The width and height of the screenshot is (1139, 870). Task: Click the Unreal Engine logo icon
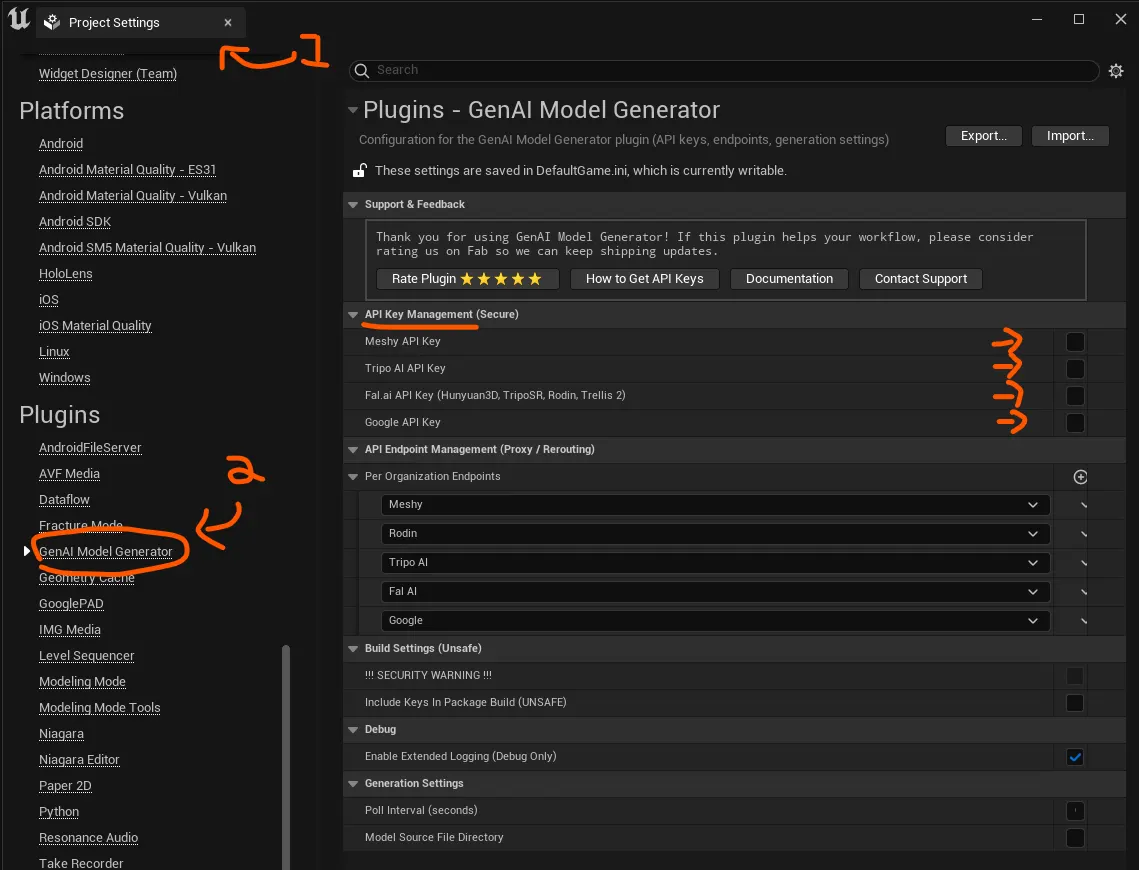click(19, 19)
